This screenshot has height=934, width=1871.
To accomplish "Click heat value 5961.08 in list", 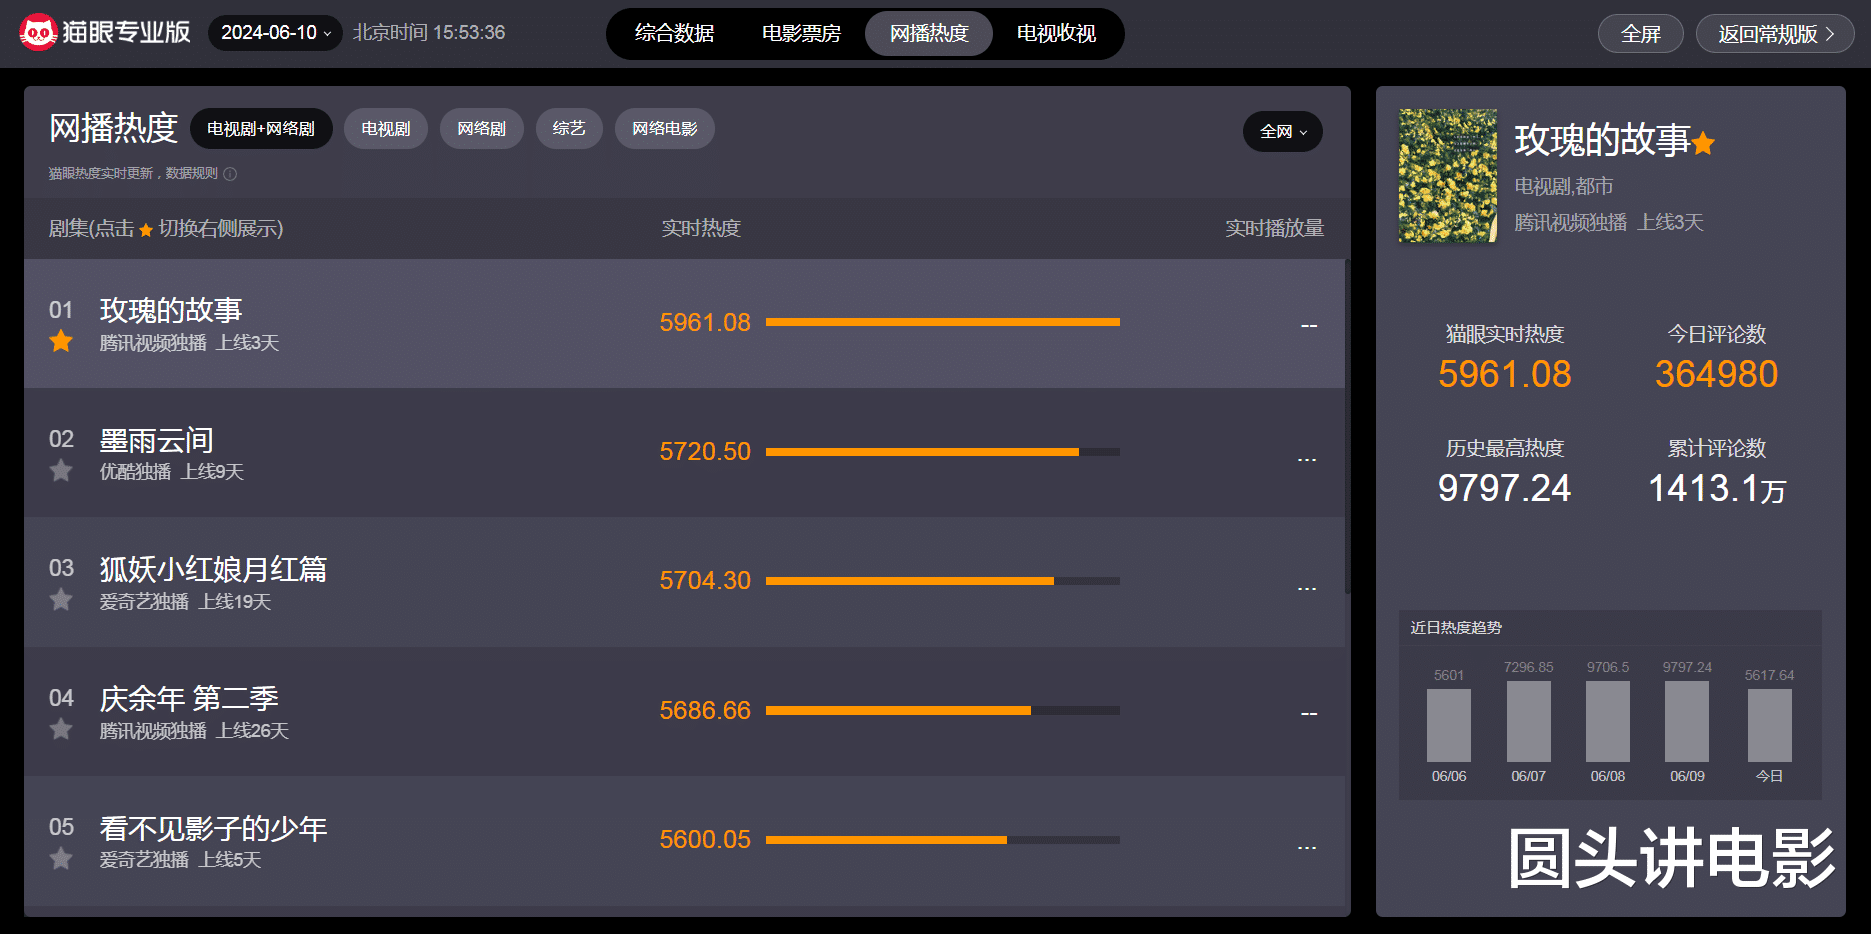I will [x=705, y=322].
